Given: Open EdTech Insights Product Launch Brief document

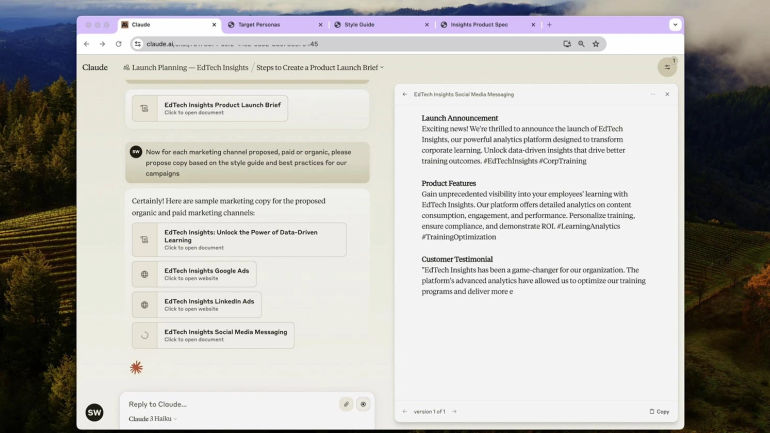Looking at the screenshot, I should tap(210, 108).
